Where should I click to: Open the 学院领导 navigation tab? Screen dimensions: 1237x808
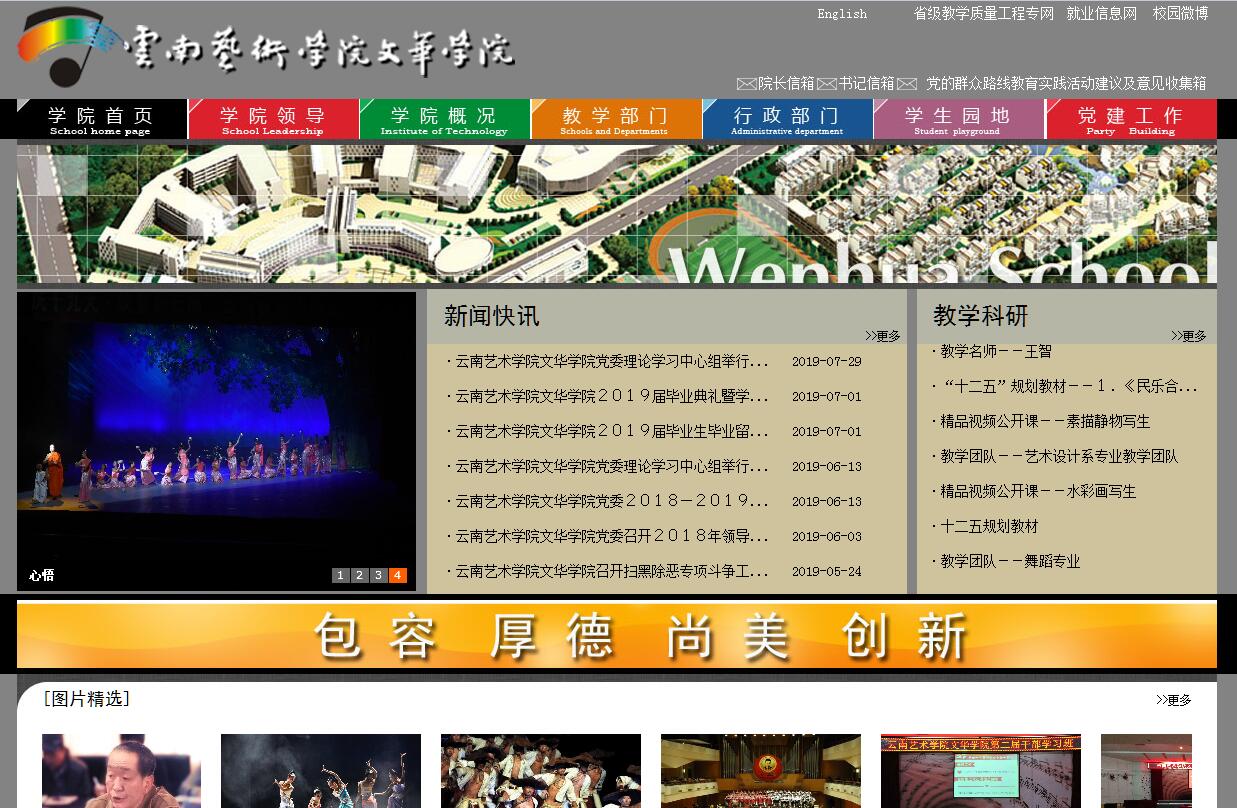point(273,119)
